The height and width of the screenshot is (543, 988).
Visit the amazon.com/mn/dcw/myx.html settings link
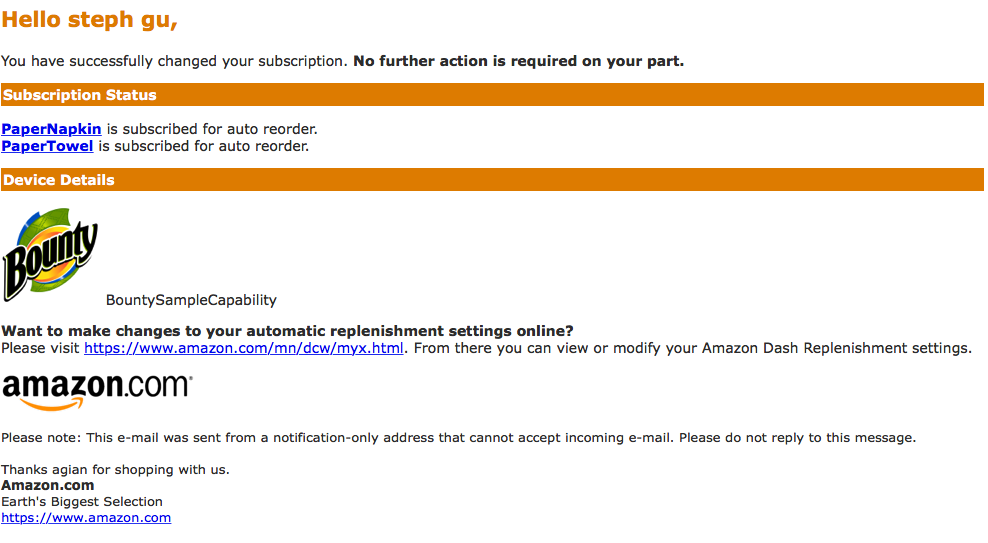(243, 348)
